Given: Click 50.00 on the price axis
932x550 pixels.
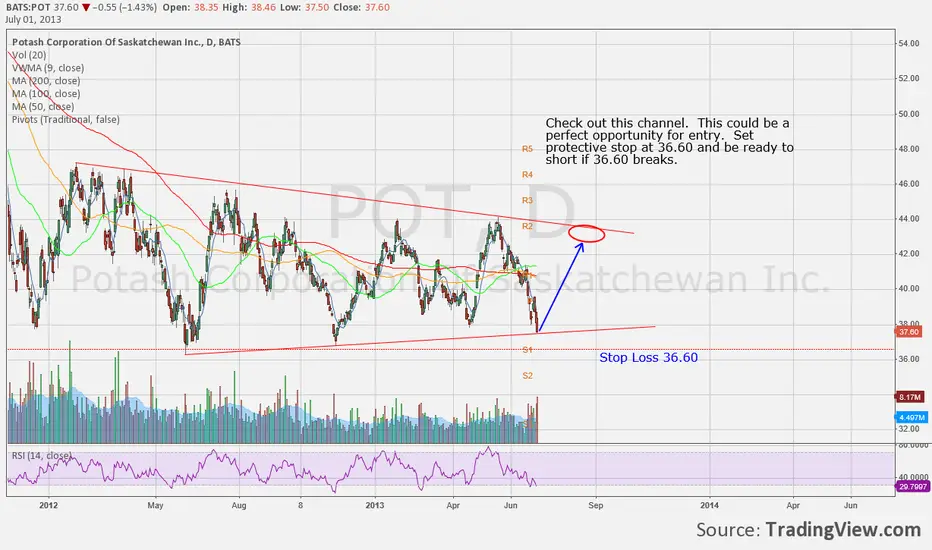Looking at the screenshot, I should click(x=909, y=114).
